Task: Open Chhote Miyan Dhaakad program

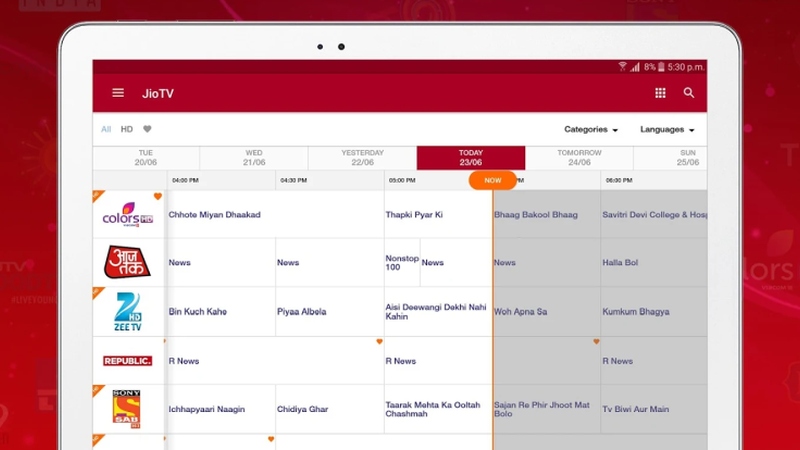Action: coord(276,214)
